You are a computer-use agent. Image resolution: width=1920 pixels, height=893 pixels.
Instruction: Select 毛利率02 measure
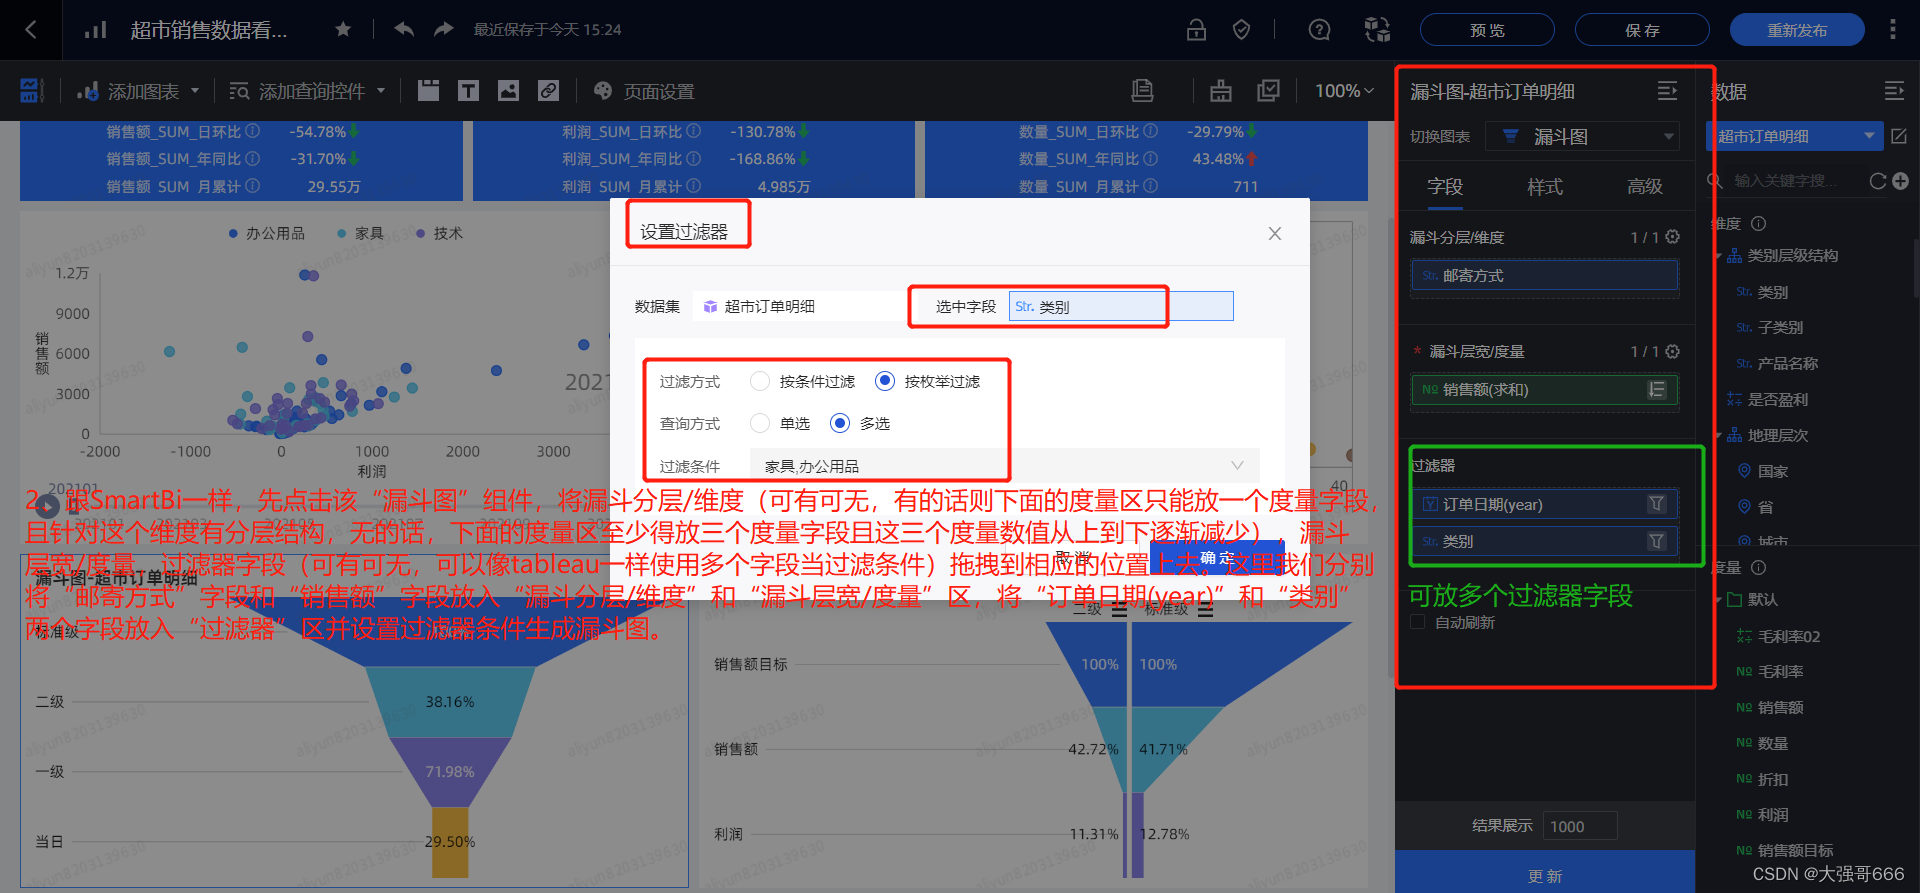pos(1789,636)
